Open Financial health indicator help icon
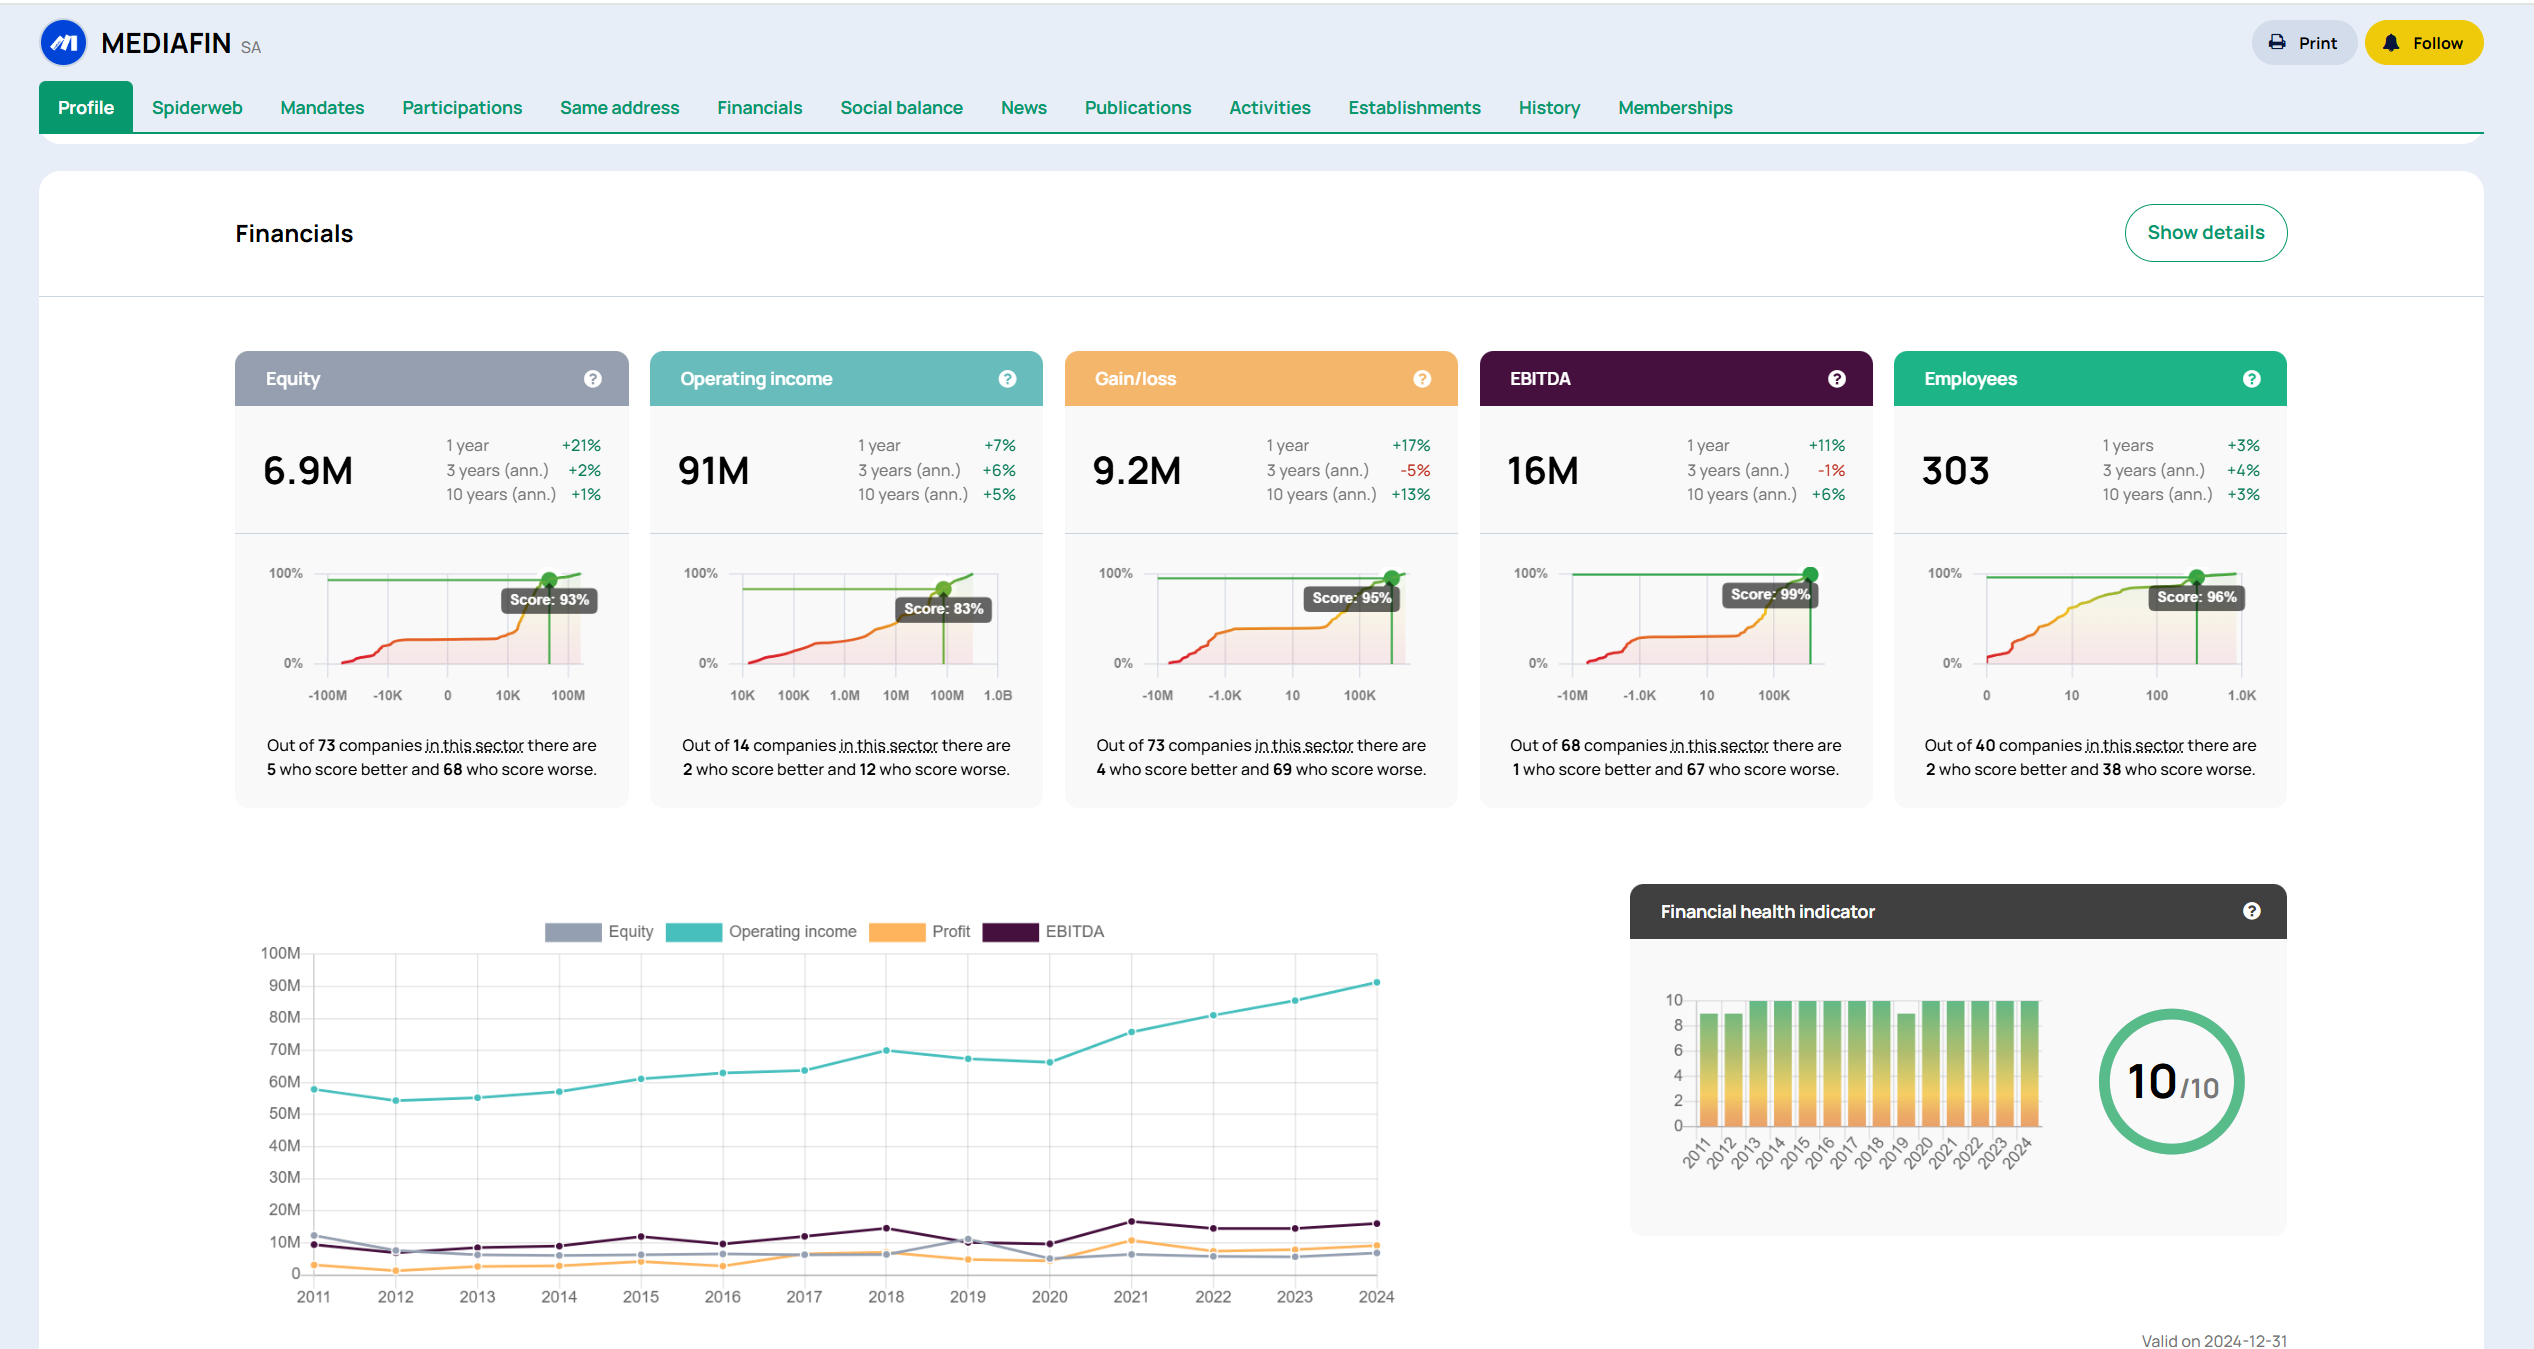Viewport: 2534px width, 1349px height. click(2252, 911)
